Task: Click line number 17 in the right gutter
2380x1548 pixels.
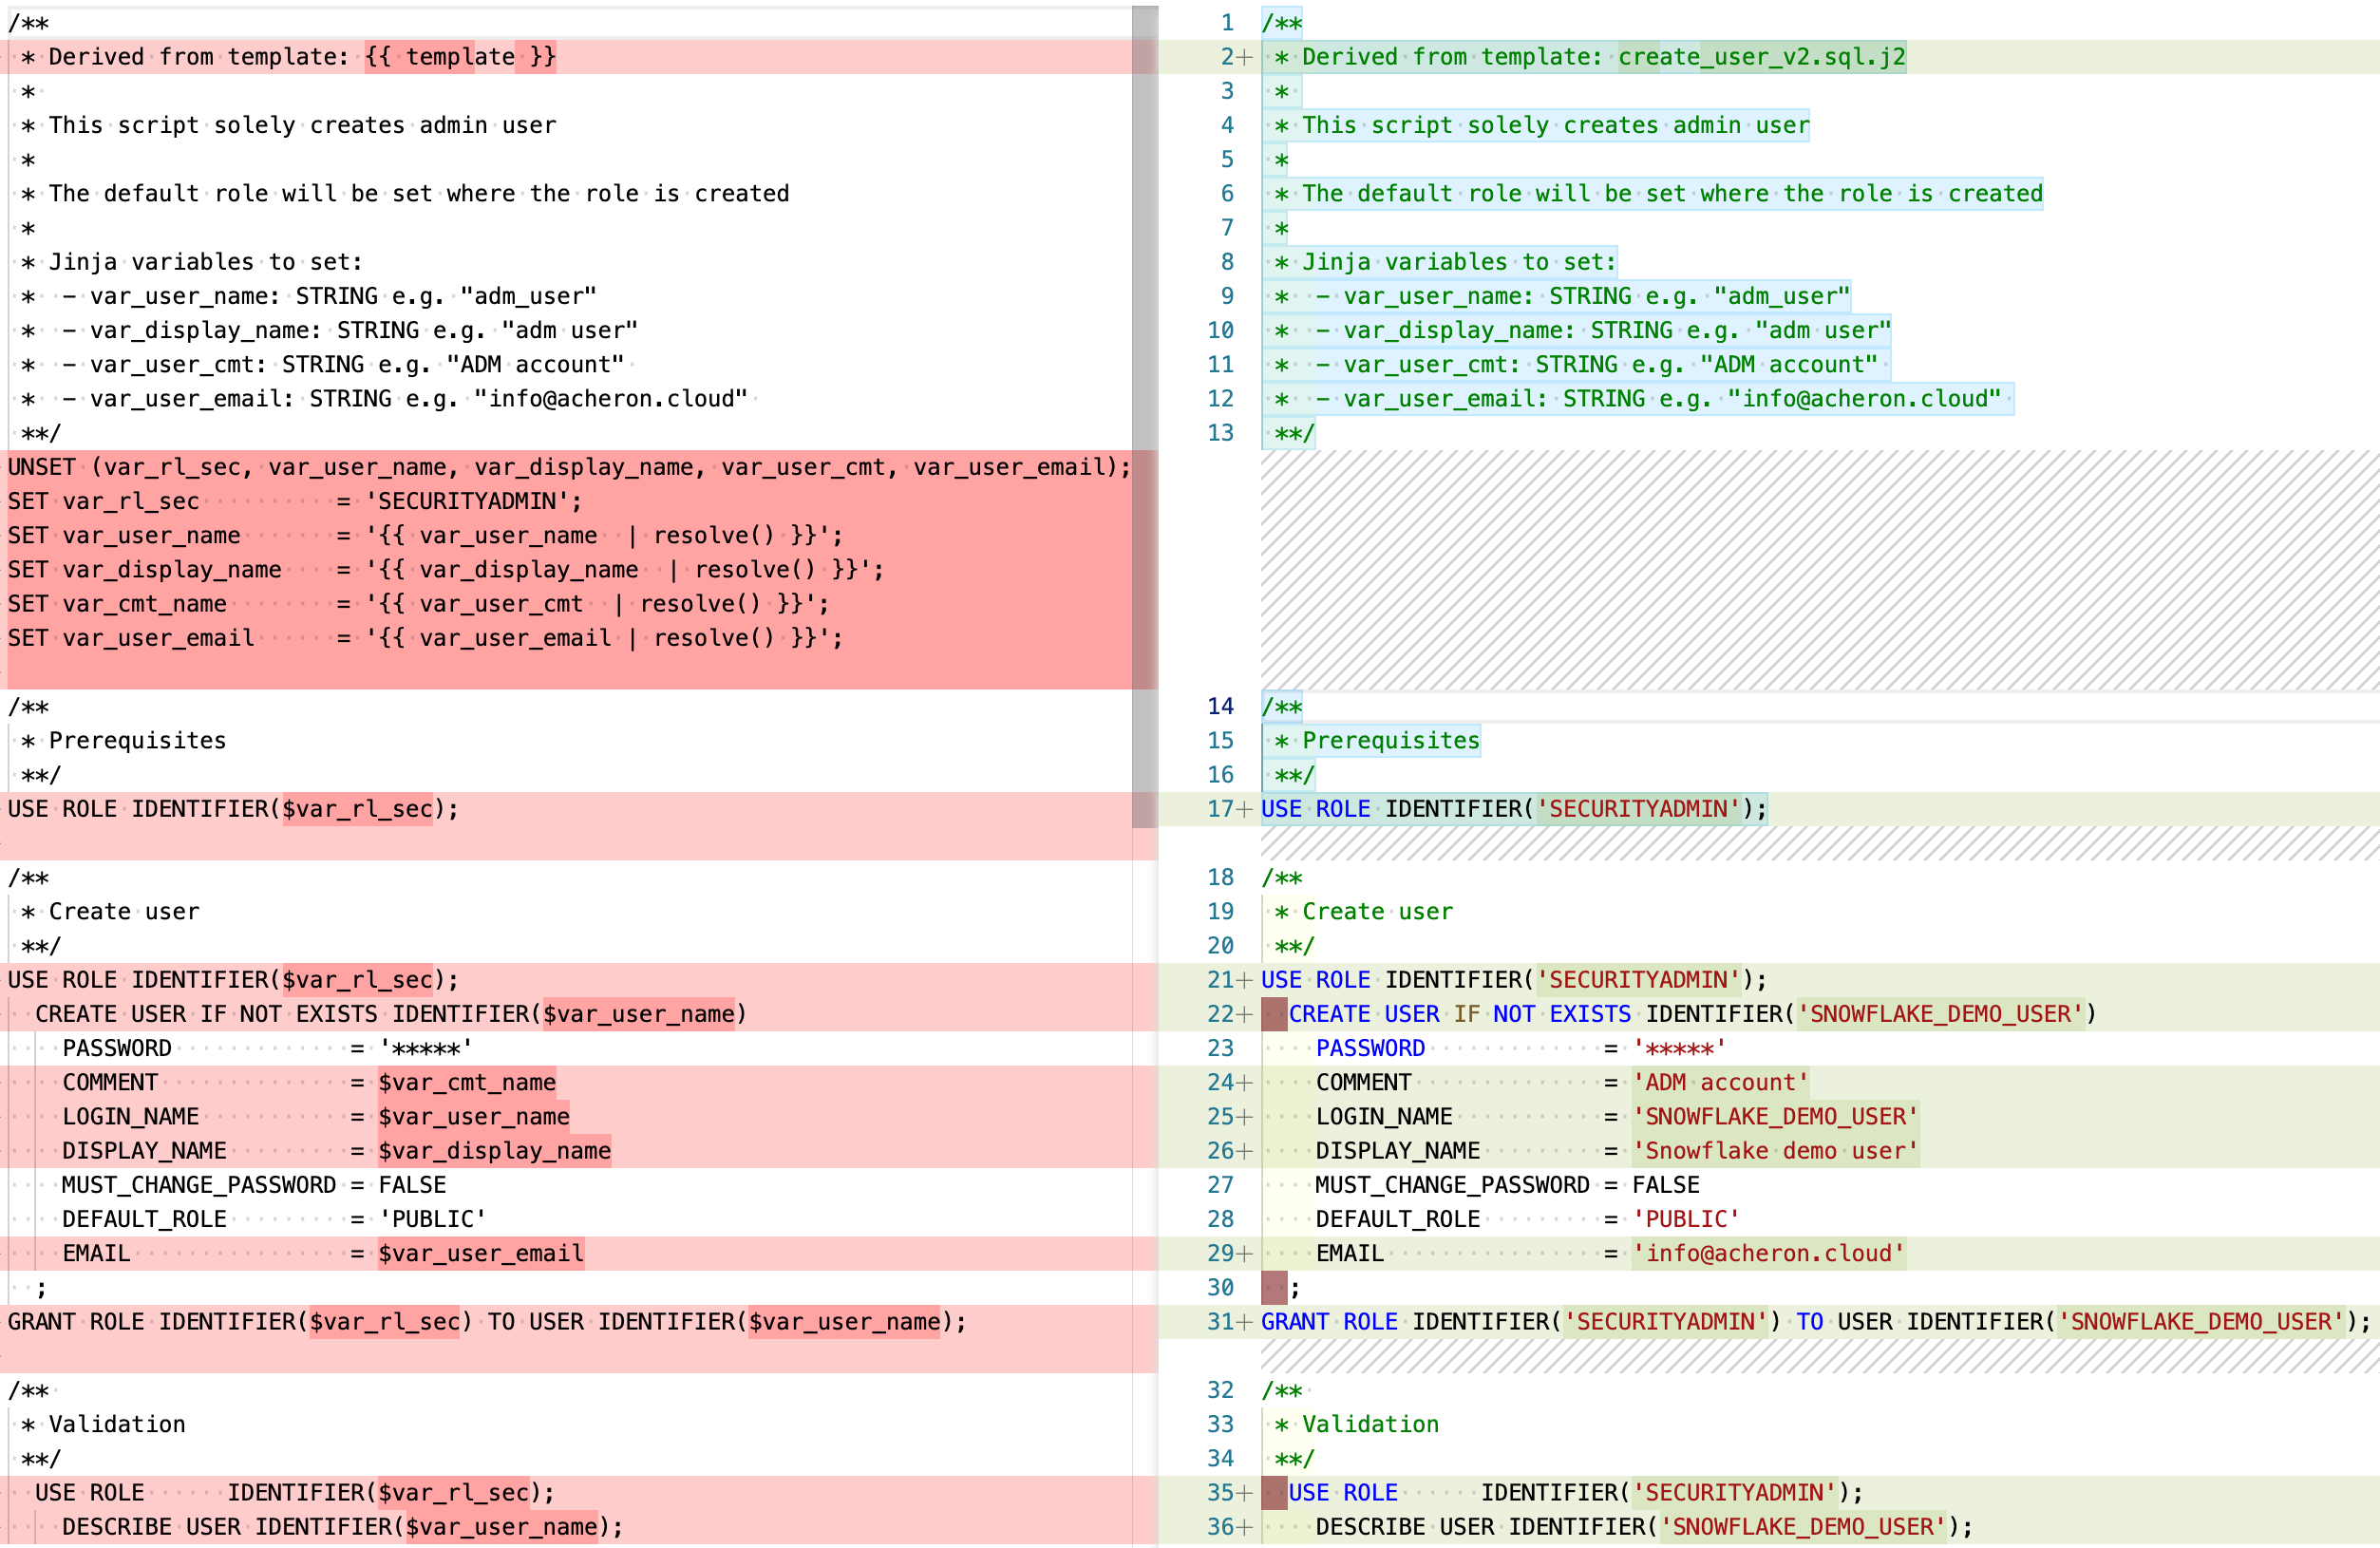Action: [1220, 809]
